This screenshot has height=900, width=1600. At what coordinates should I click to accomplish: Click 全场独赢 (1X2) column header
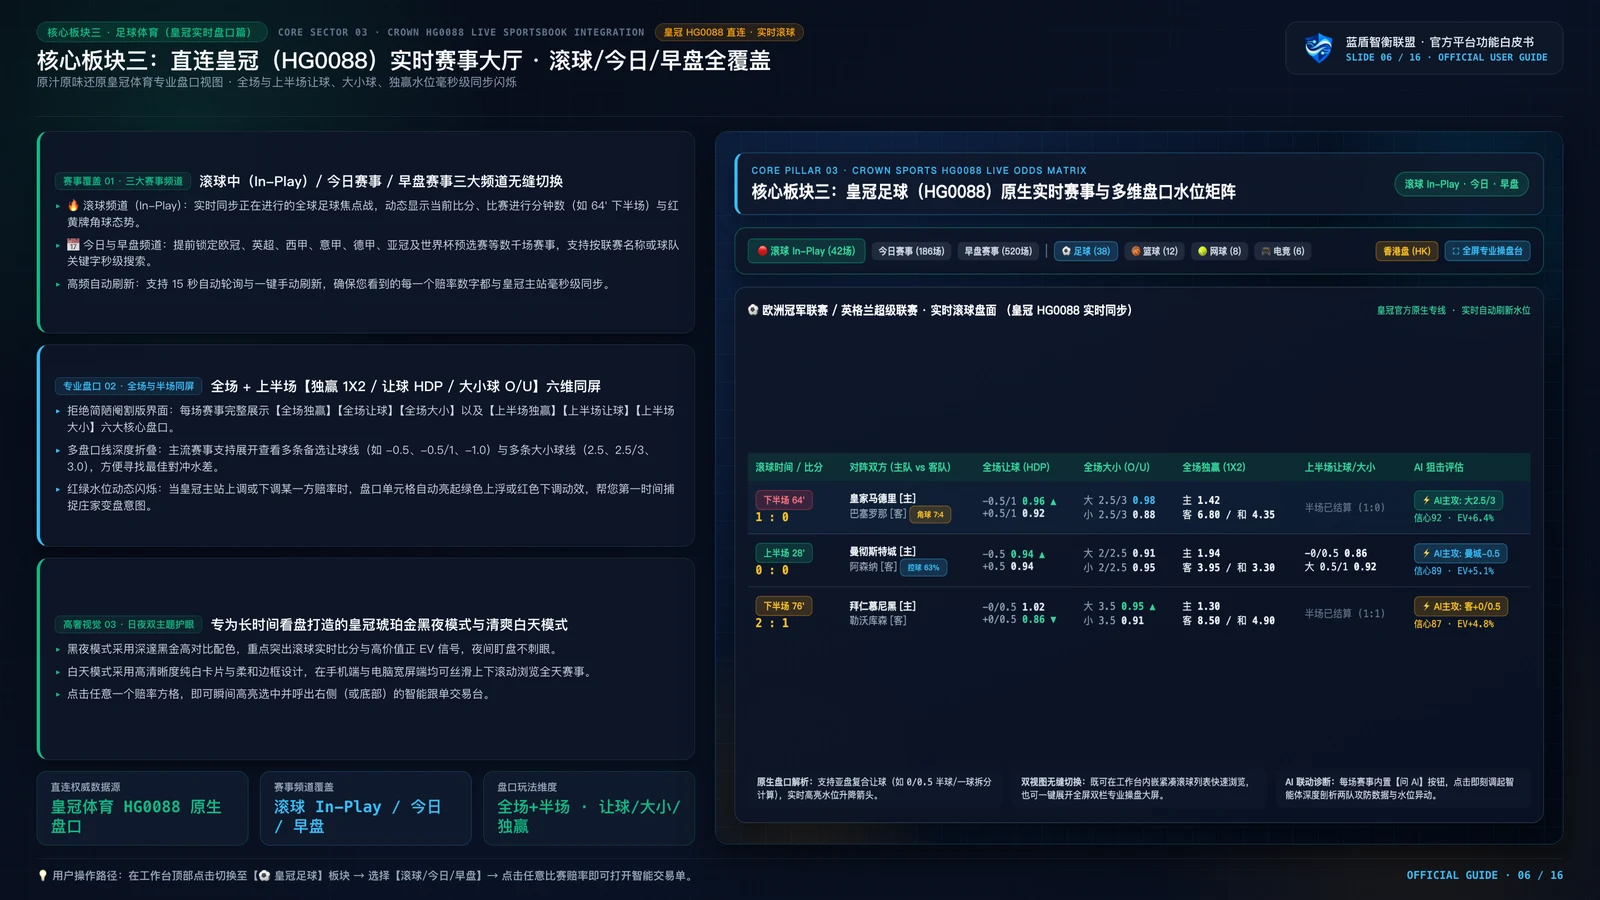[1213, 467]
